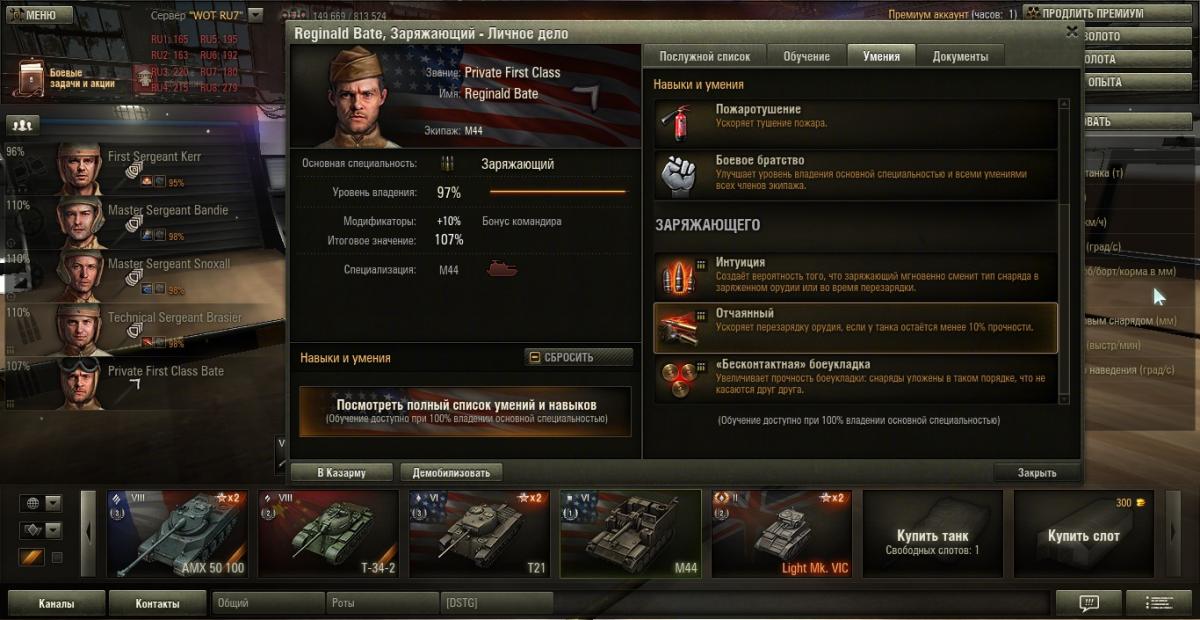Image resolution: width=1200 pixels, height=620 pixels.
Task: Choose the Боевое братство fist skill icon
Action: [675, 175]
